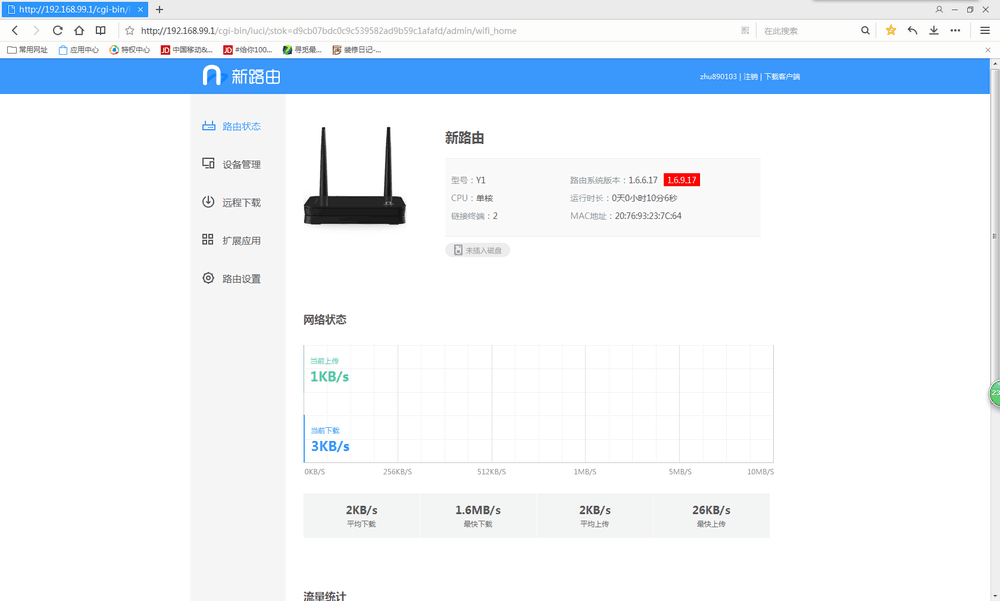Click the zhu890103 username link
Viewport: 1000px width, 601px height.
tap(718, 77)
